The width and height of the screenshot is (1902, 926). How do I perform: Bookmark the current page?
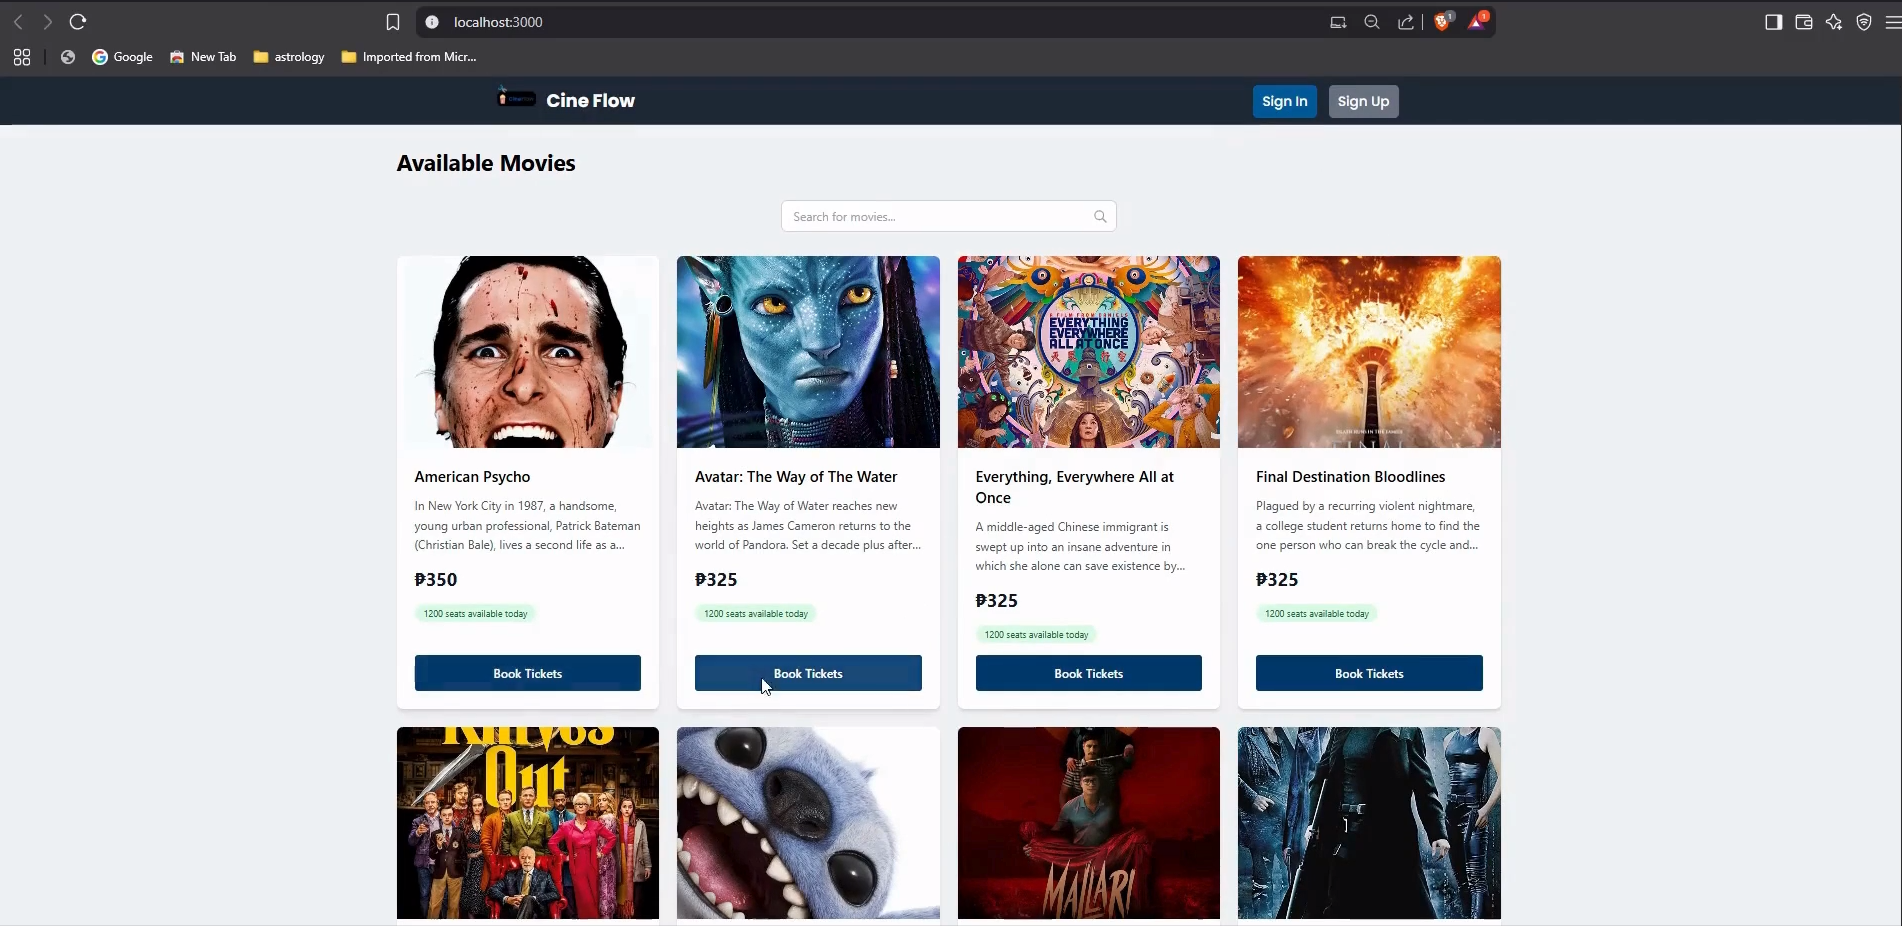(x=393, y=22)
